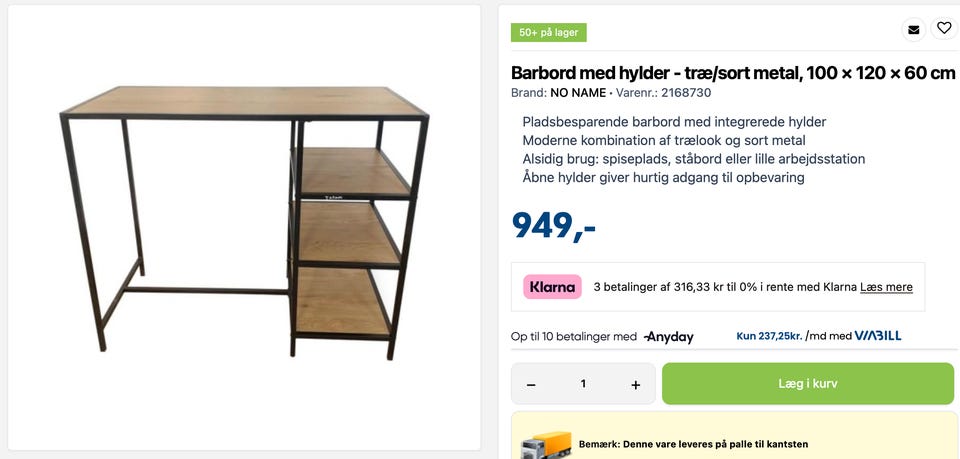Click the Anyday payment logo
960x459 pixels.
pos(669,337)
